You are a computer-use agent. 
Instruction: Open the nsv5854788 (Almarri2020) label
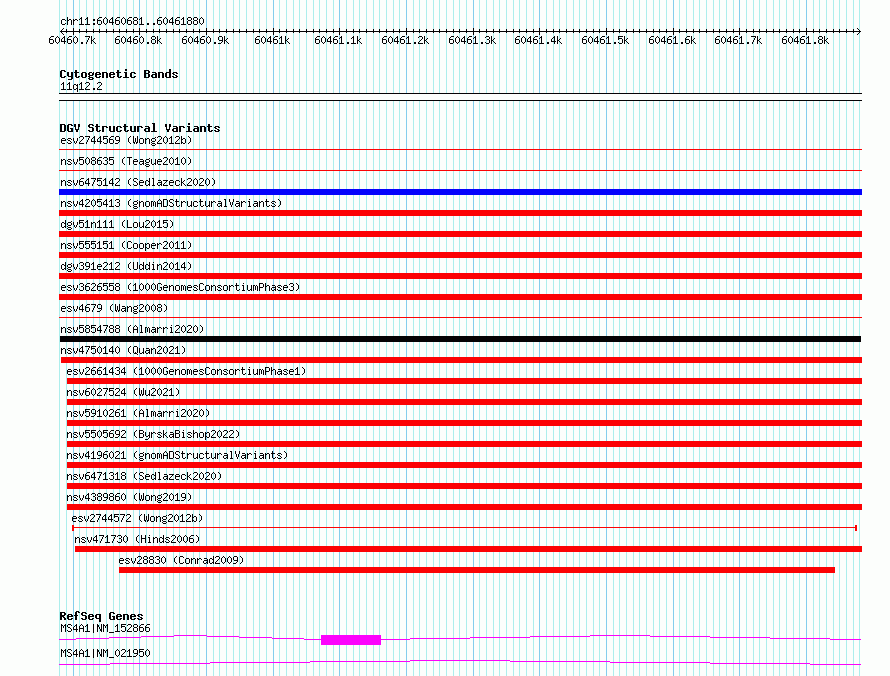click(x=132, y=329)
